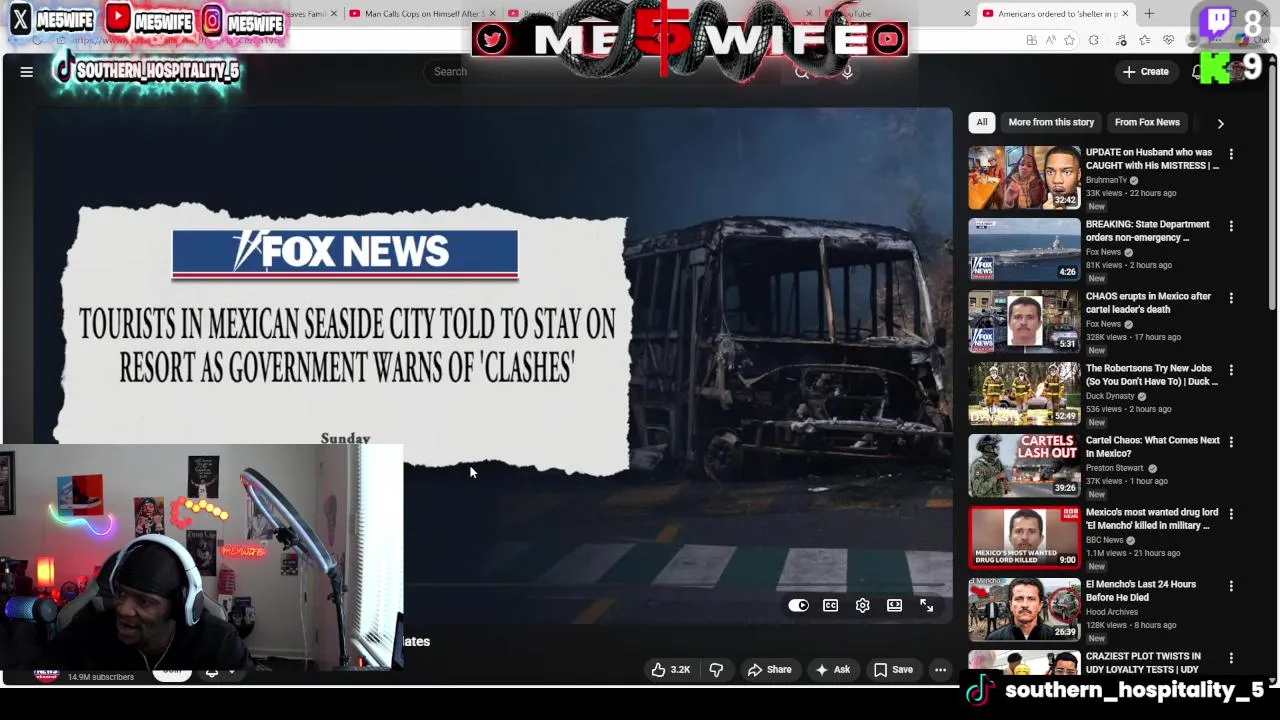Close the 'Americans ordered to shelter' tab
Screen dimensions: 1280x720
(x=1125, y=14)
